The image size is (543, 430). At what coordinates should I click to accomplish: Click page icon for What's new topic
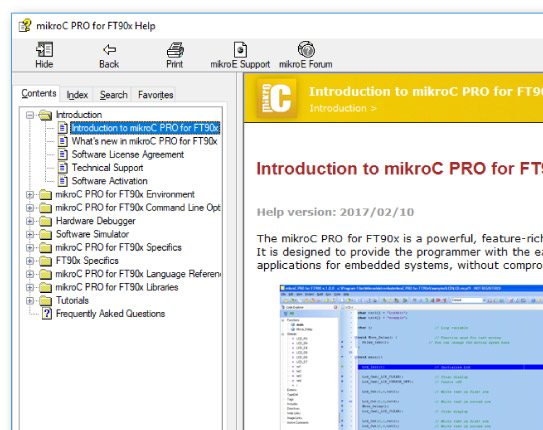63,141
